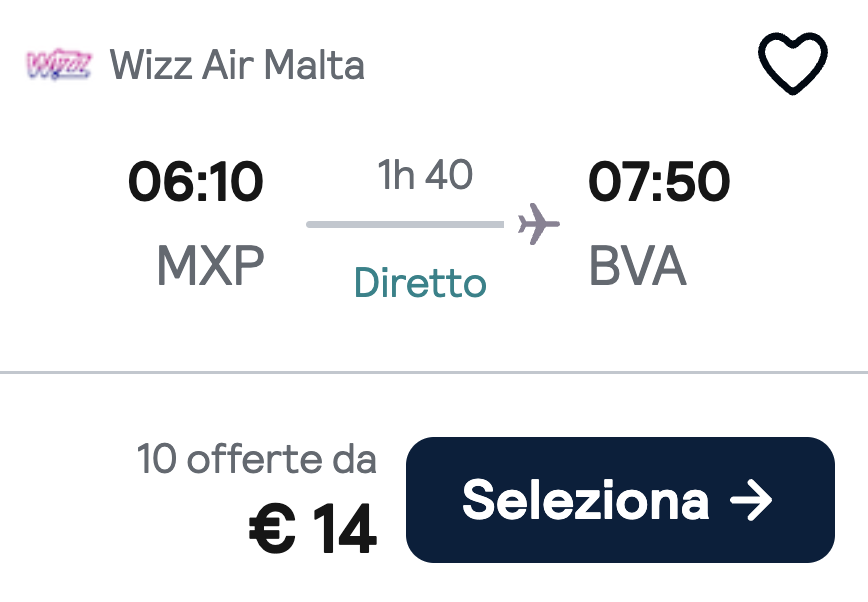
Task: Click empty space left of Wizz logo
Action: point(12,65)
